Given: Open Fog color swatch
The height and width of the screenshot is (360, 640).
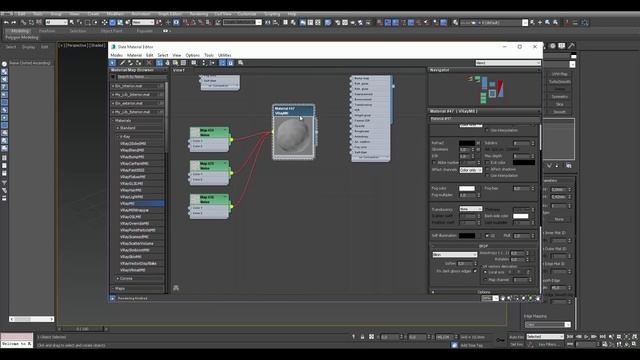Looking at the screenshot, I should tap(467, 188).
